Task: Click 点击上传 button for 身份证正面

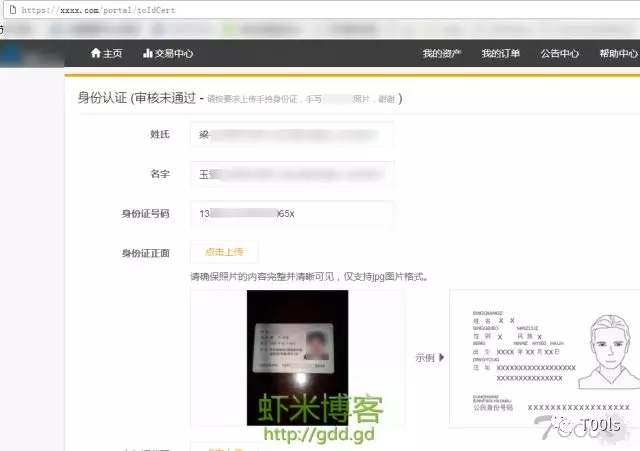Action: [224, 252]
